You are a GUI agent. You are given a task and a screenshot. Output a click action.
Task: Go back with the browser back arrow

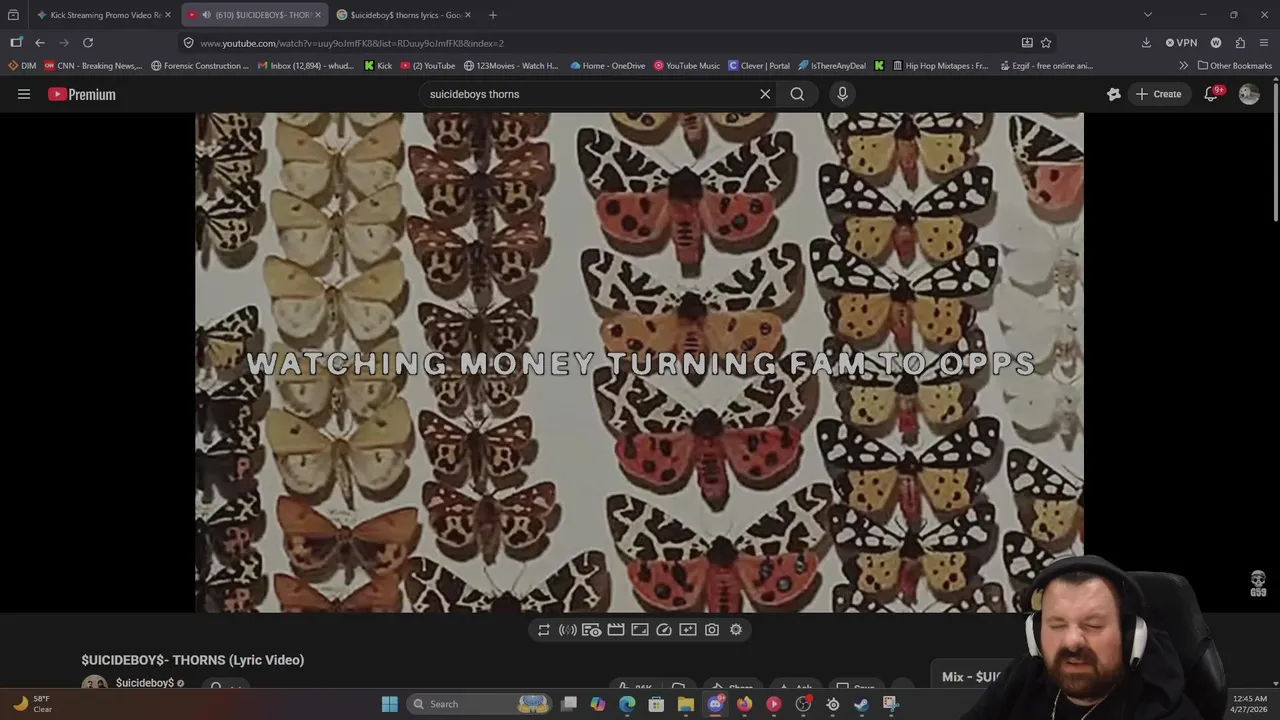tap(40, 43)
